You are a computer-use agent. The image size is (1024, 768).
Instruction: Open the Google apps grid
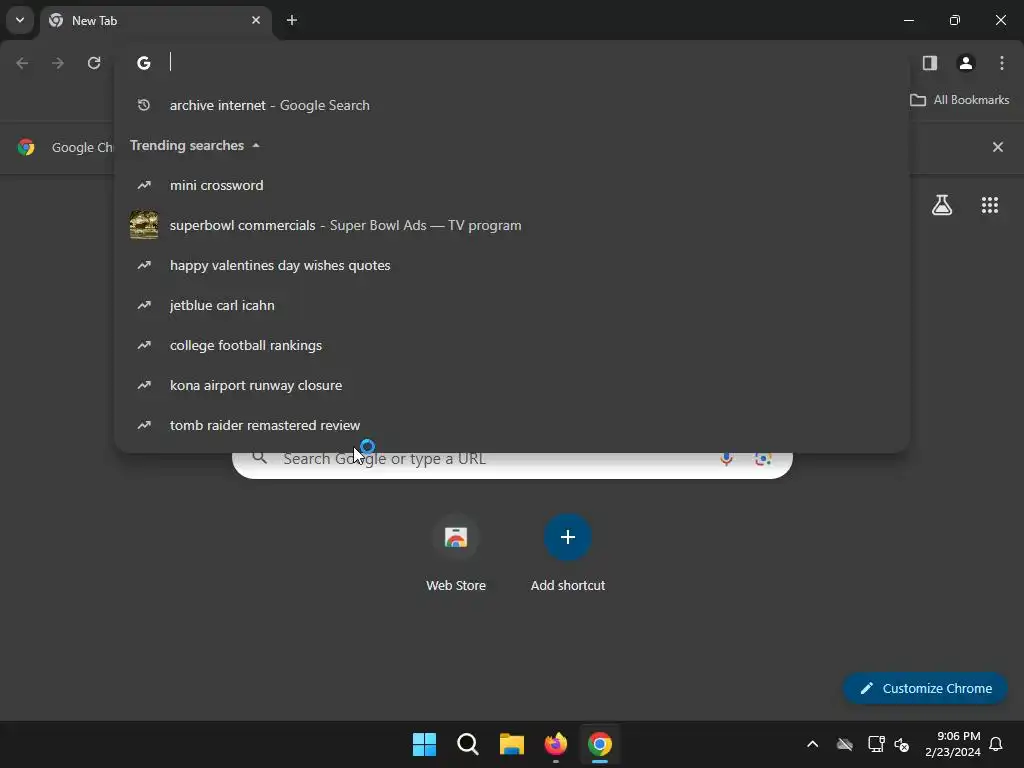click(990, 206)
